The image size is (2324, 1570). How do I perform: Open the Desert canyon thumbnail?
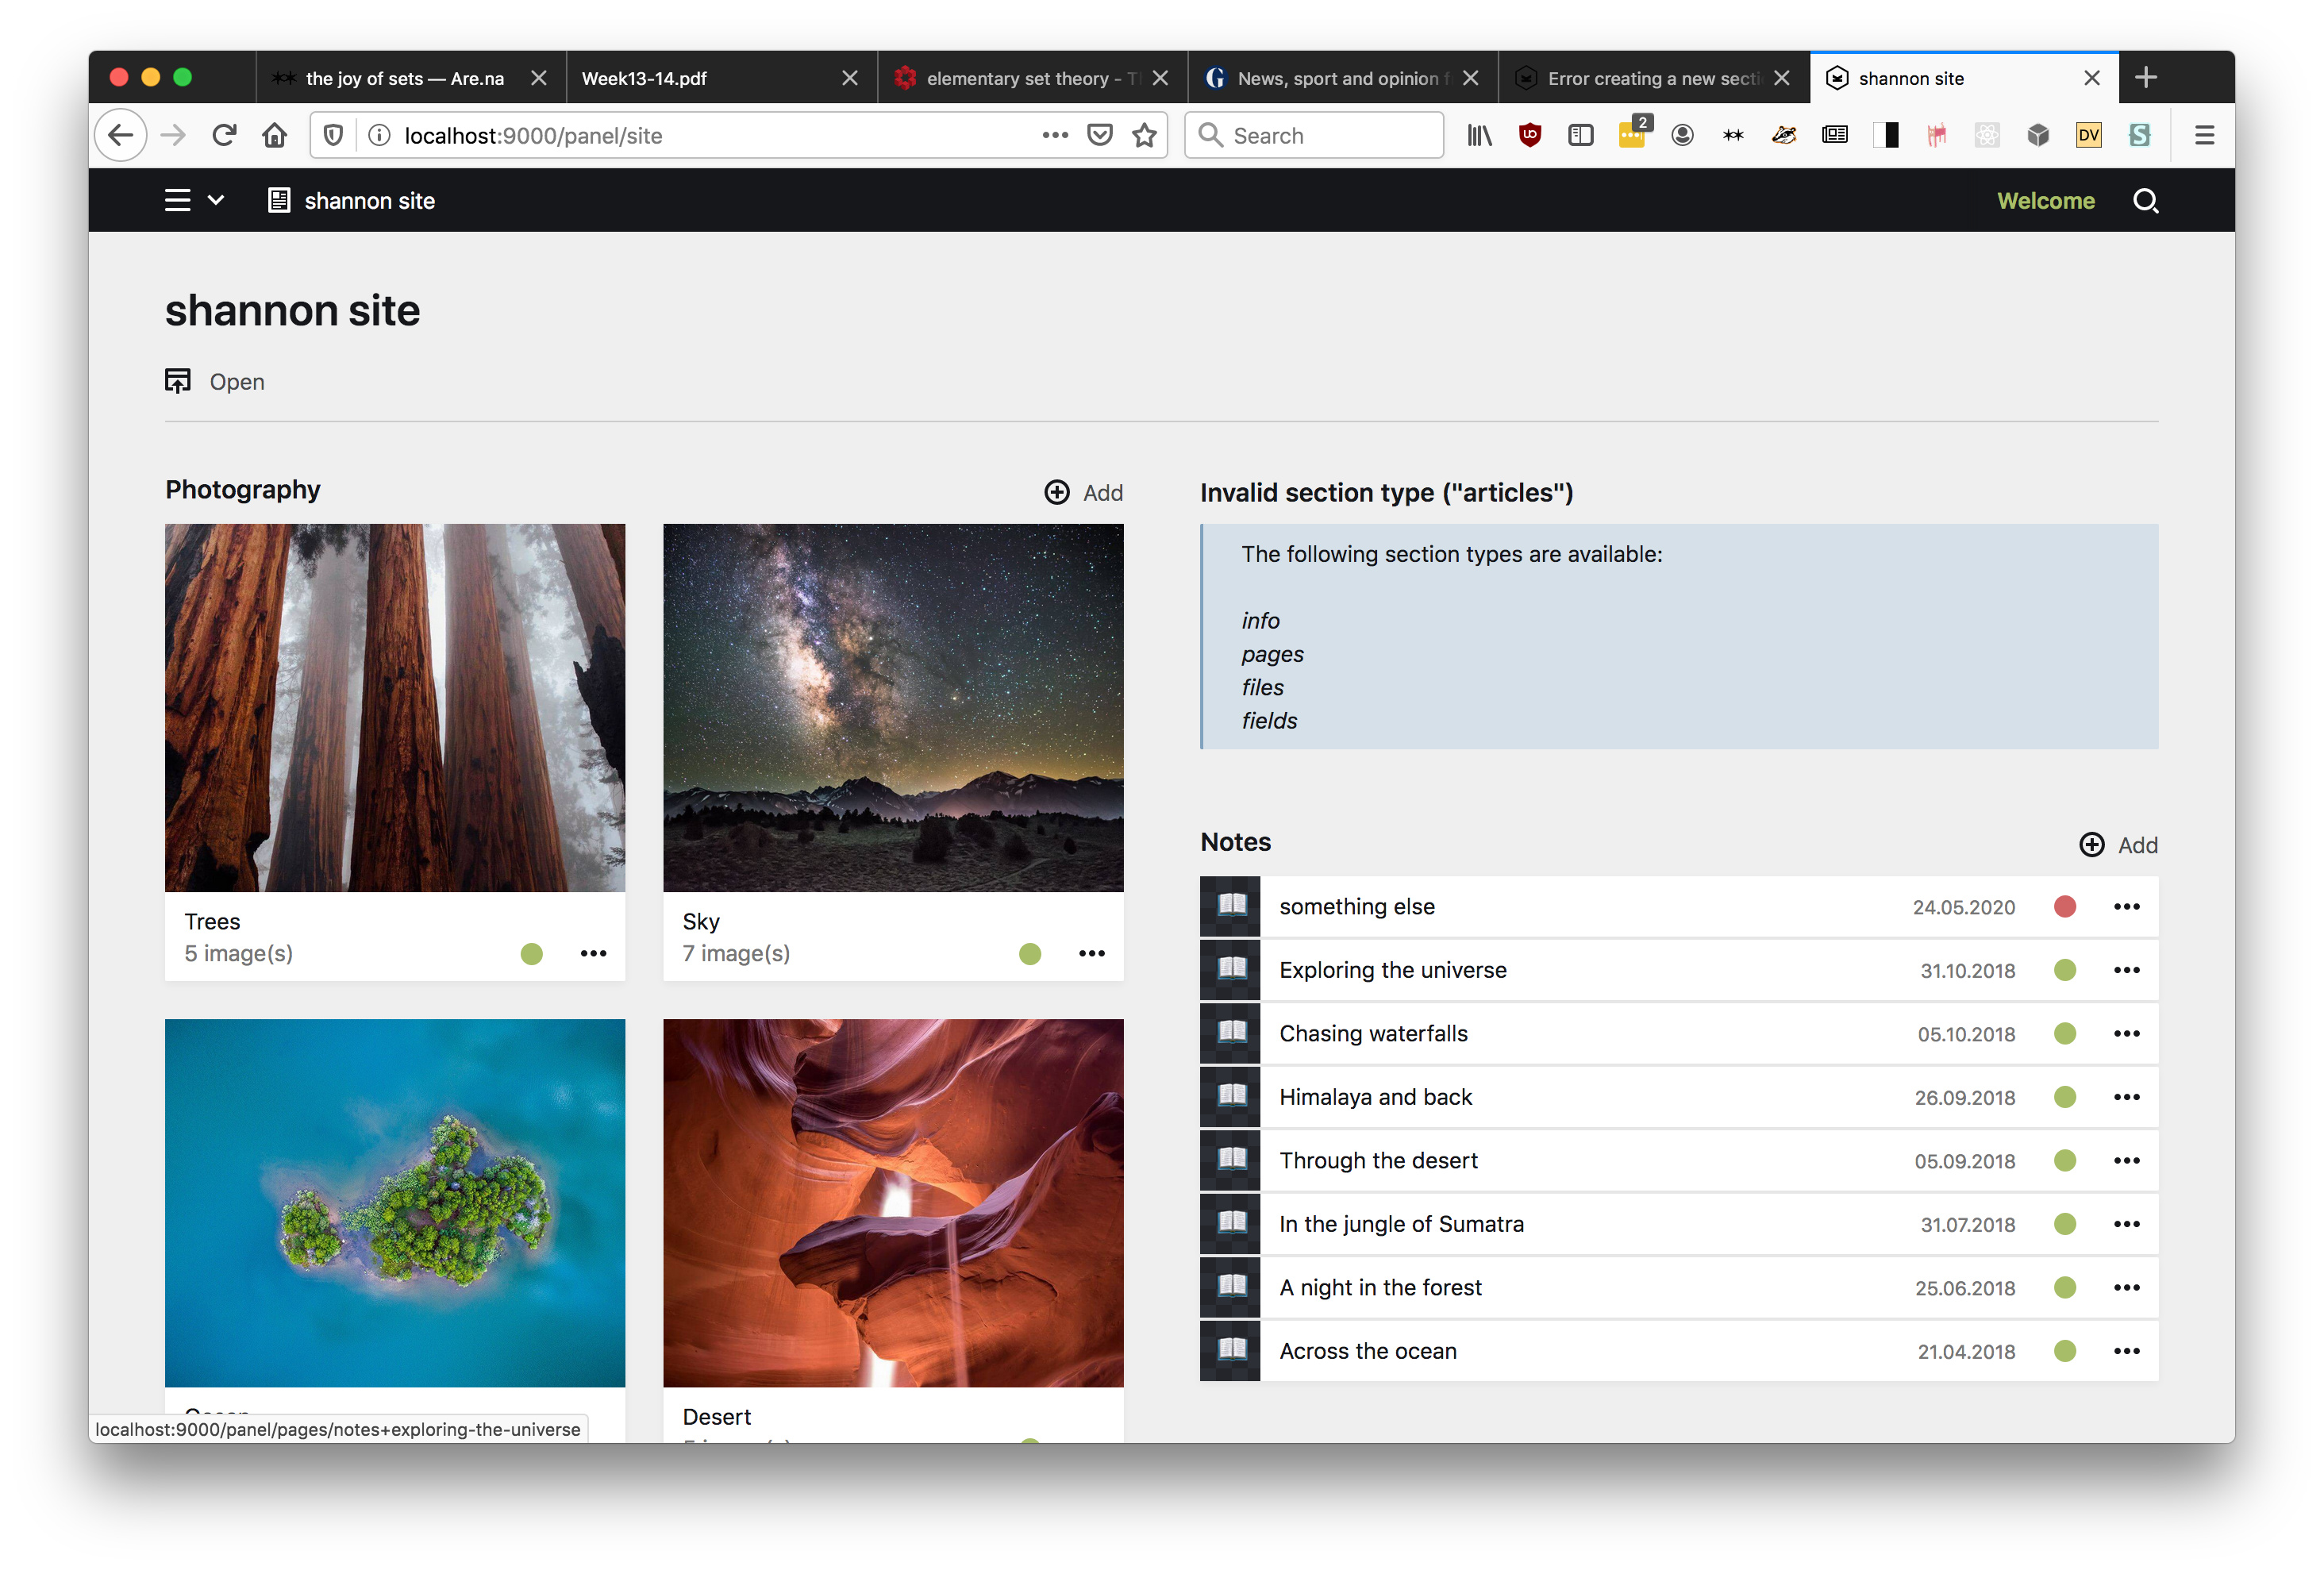[x=893, y=1203]
